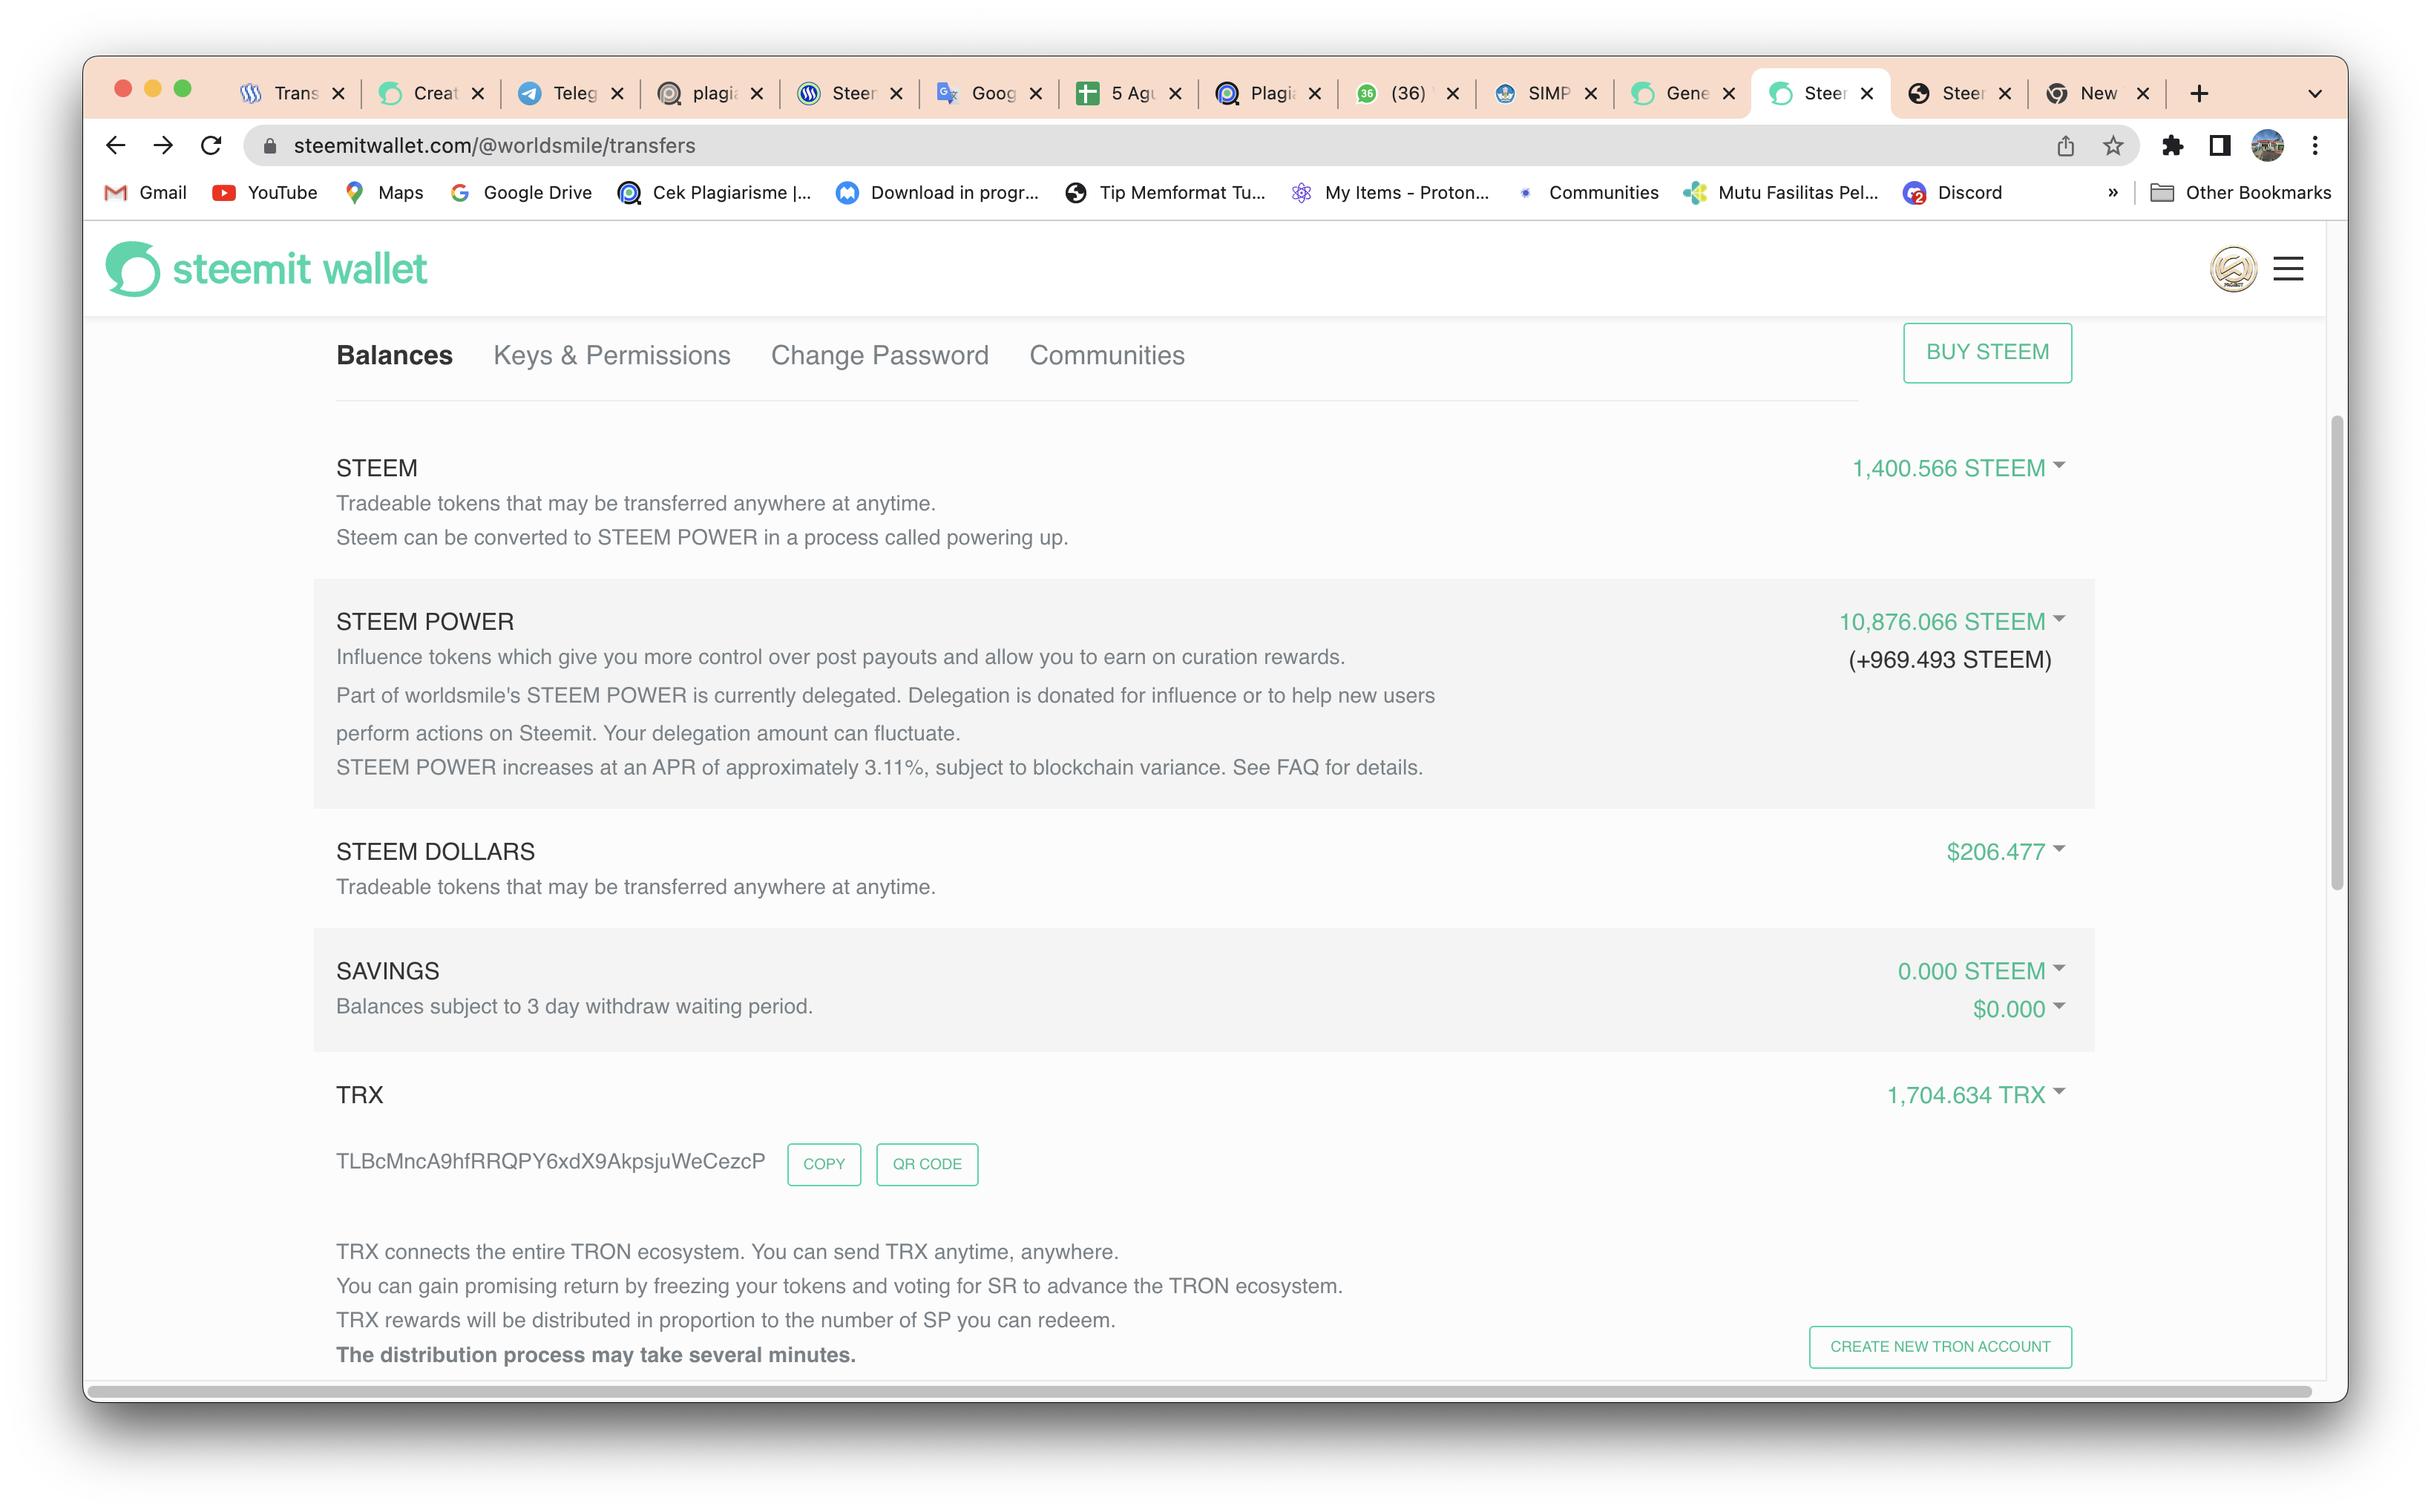The width and height of the screenshot is (2431, 1512).
Task: Click the browser forward arrow
Action: pos(163,146)
